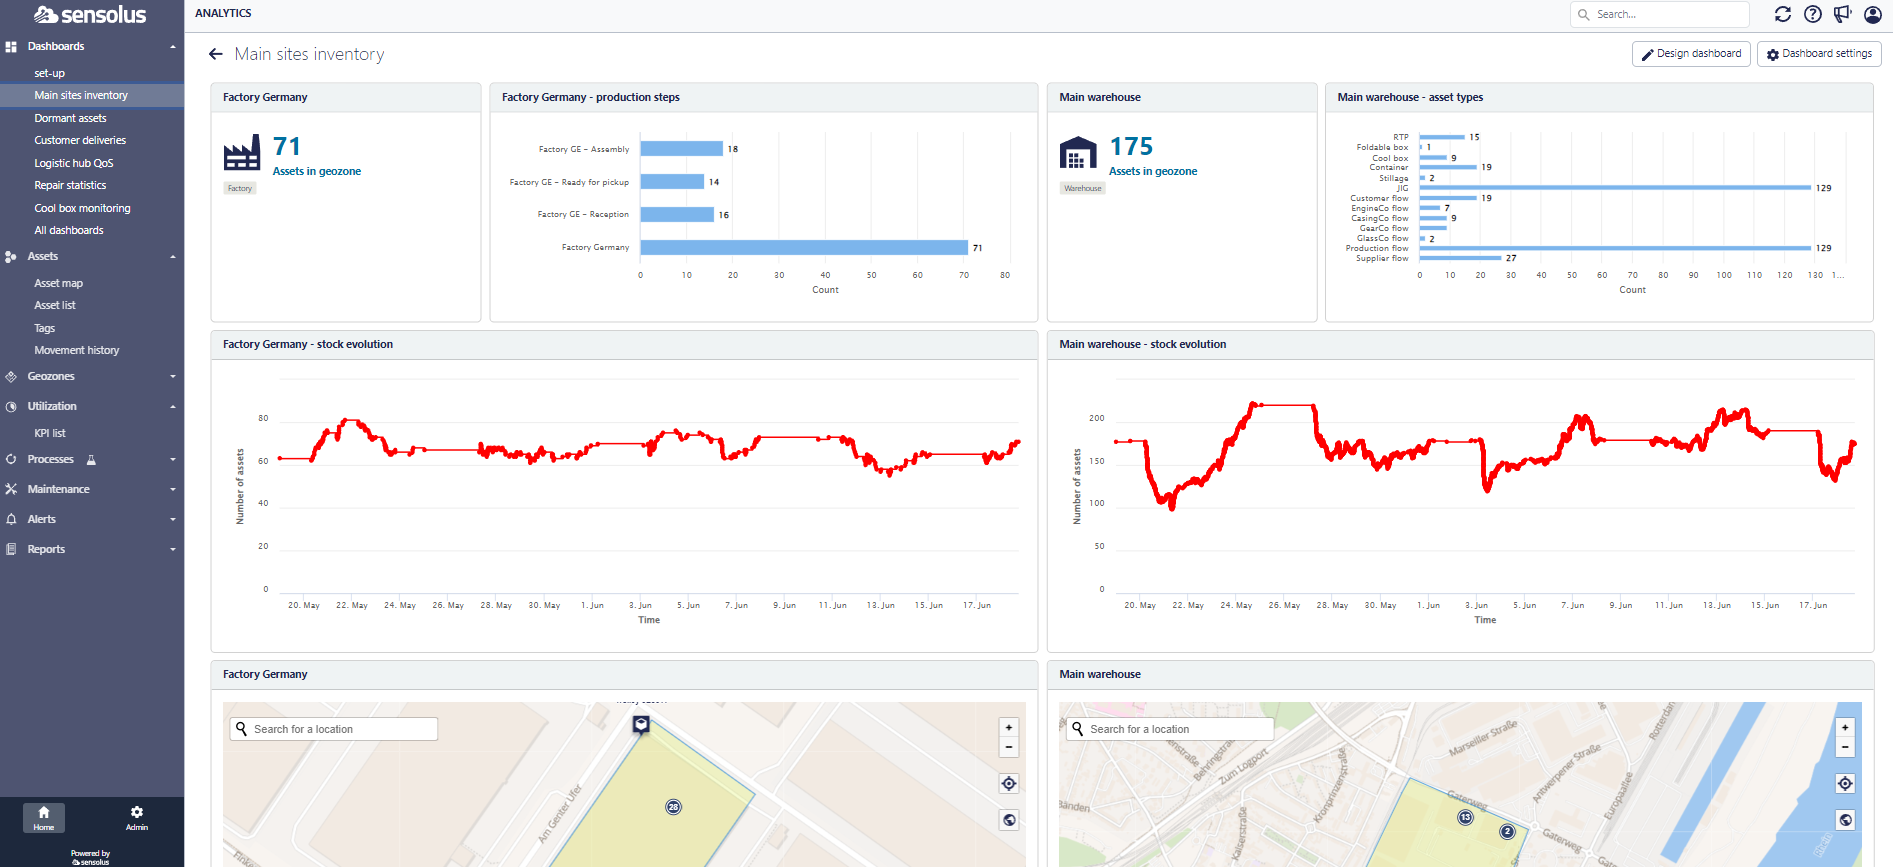Collapse the Utilization section arrow

point(173,407)
